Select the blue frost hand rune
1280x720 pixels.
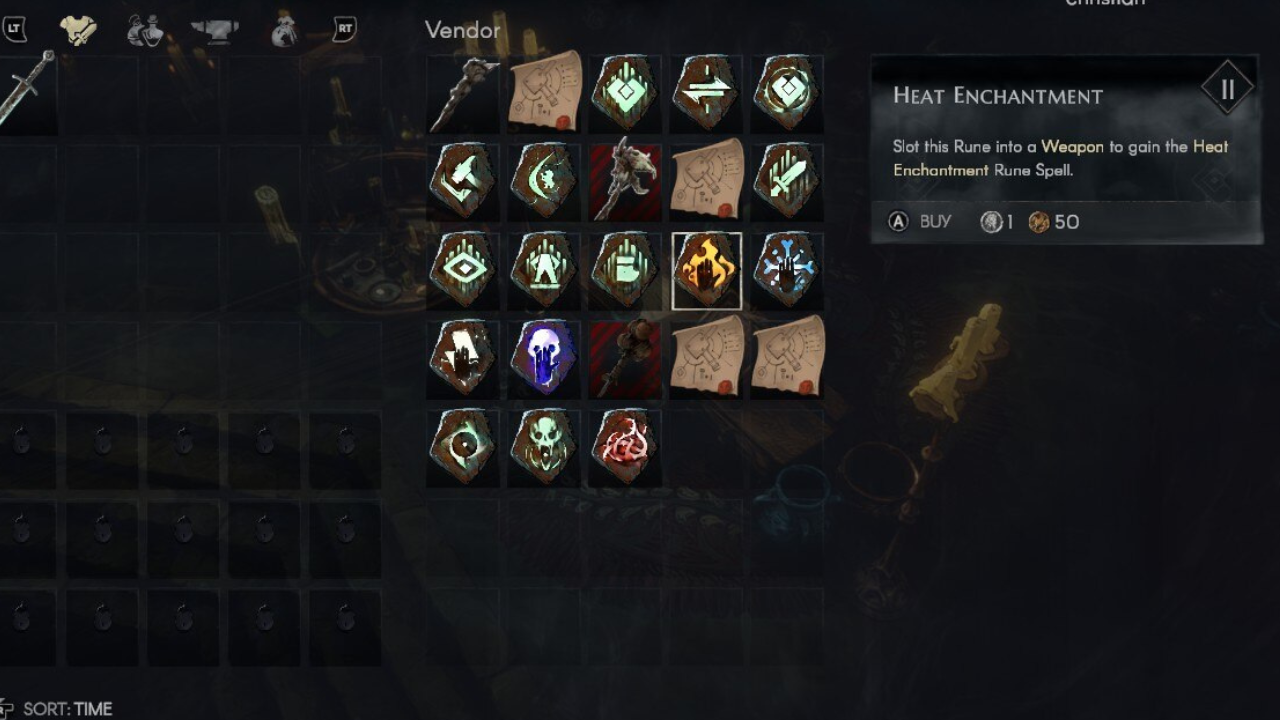click(x=787, y=270)
